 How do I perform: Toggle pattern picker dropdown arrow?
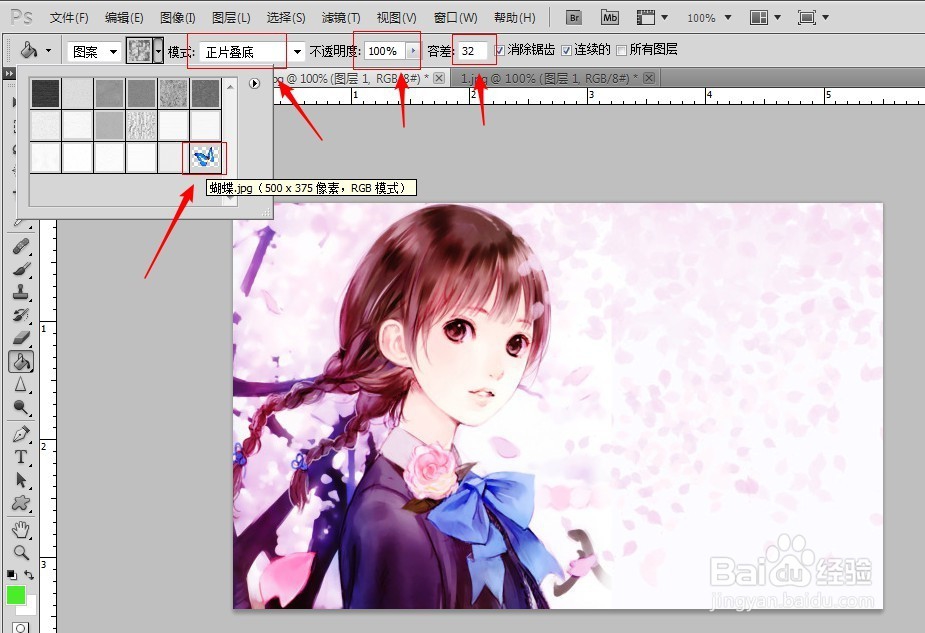pos(158,51)
